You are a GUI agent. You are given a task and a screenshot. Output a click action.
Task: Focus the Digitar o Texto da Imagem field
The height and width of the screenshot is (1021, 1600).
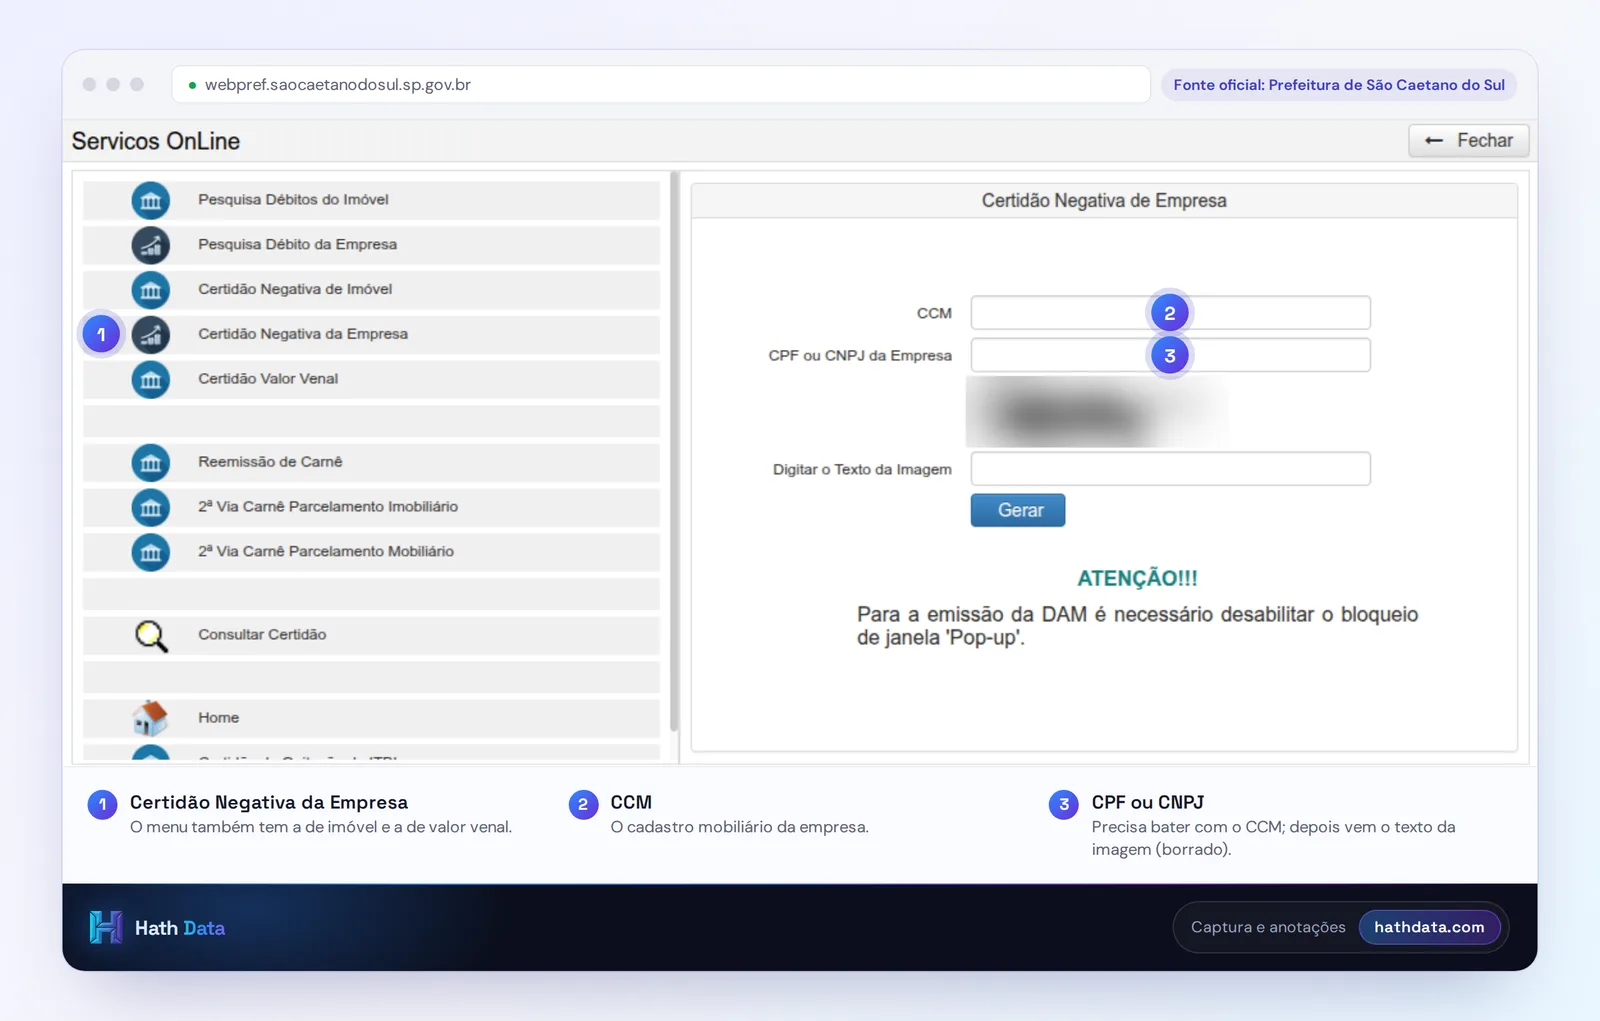[x=1170, y=469]
